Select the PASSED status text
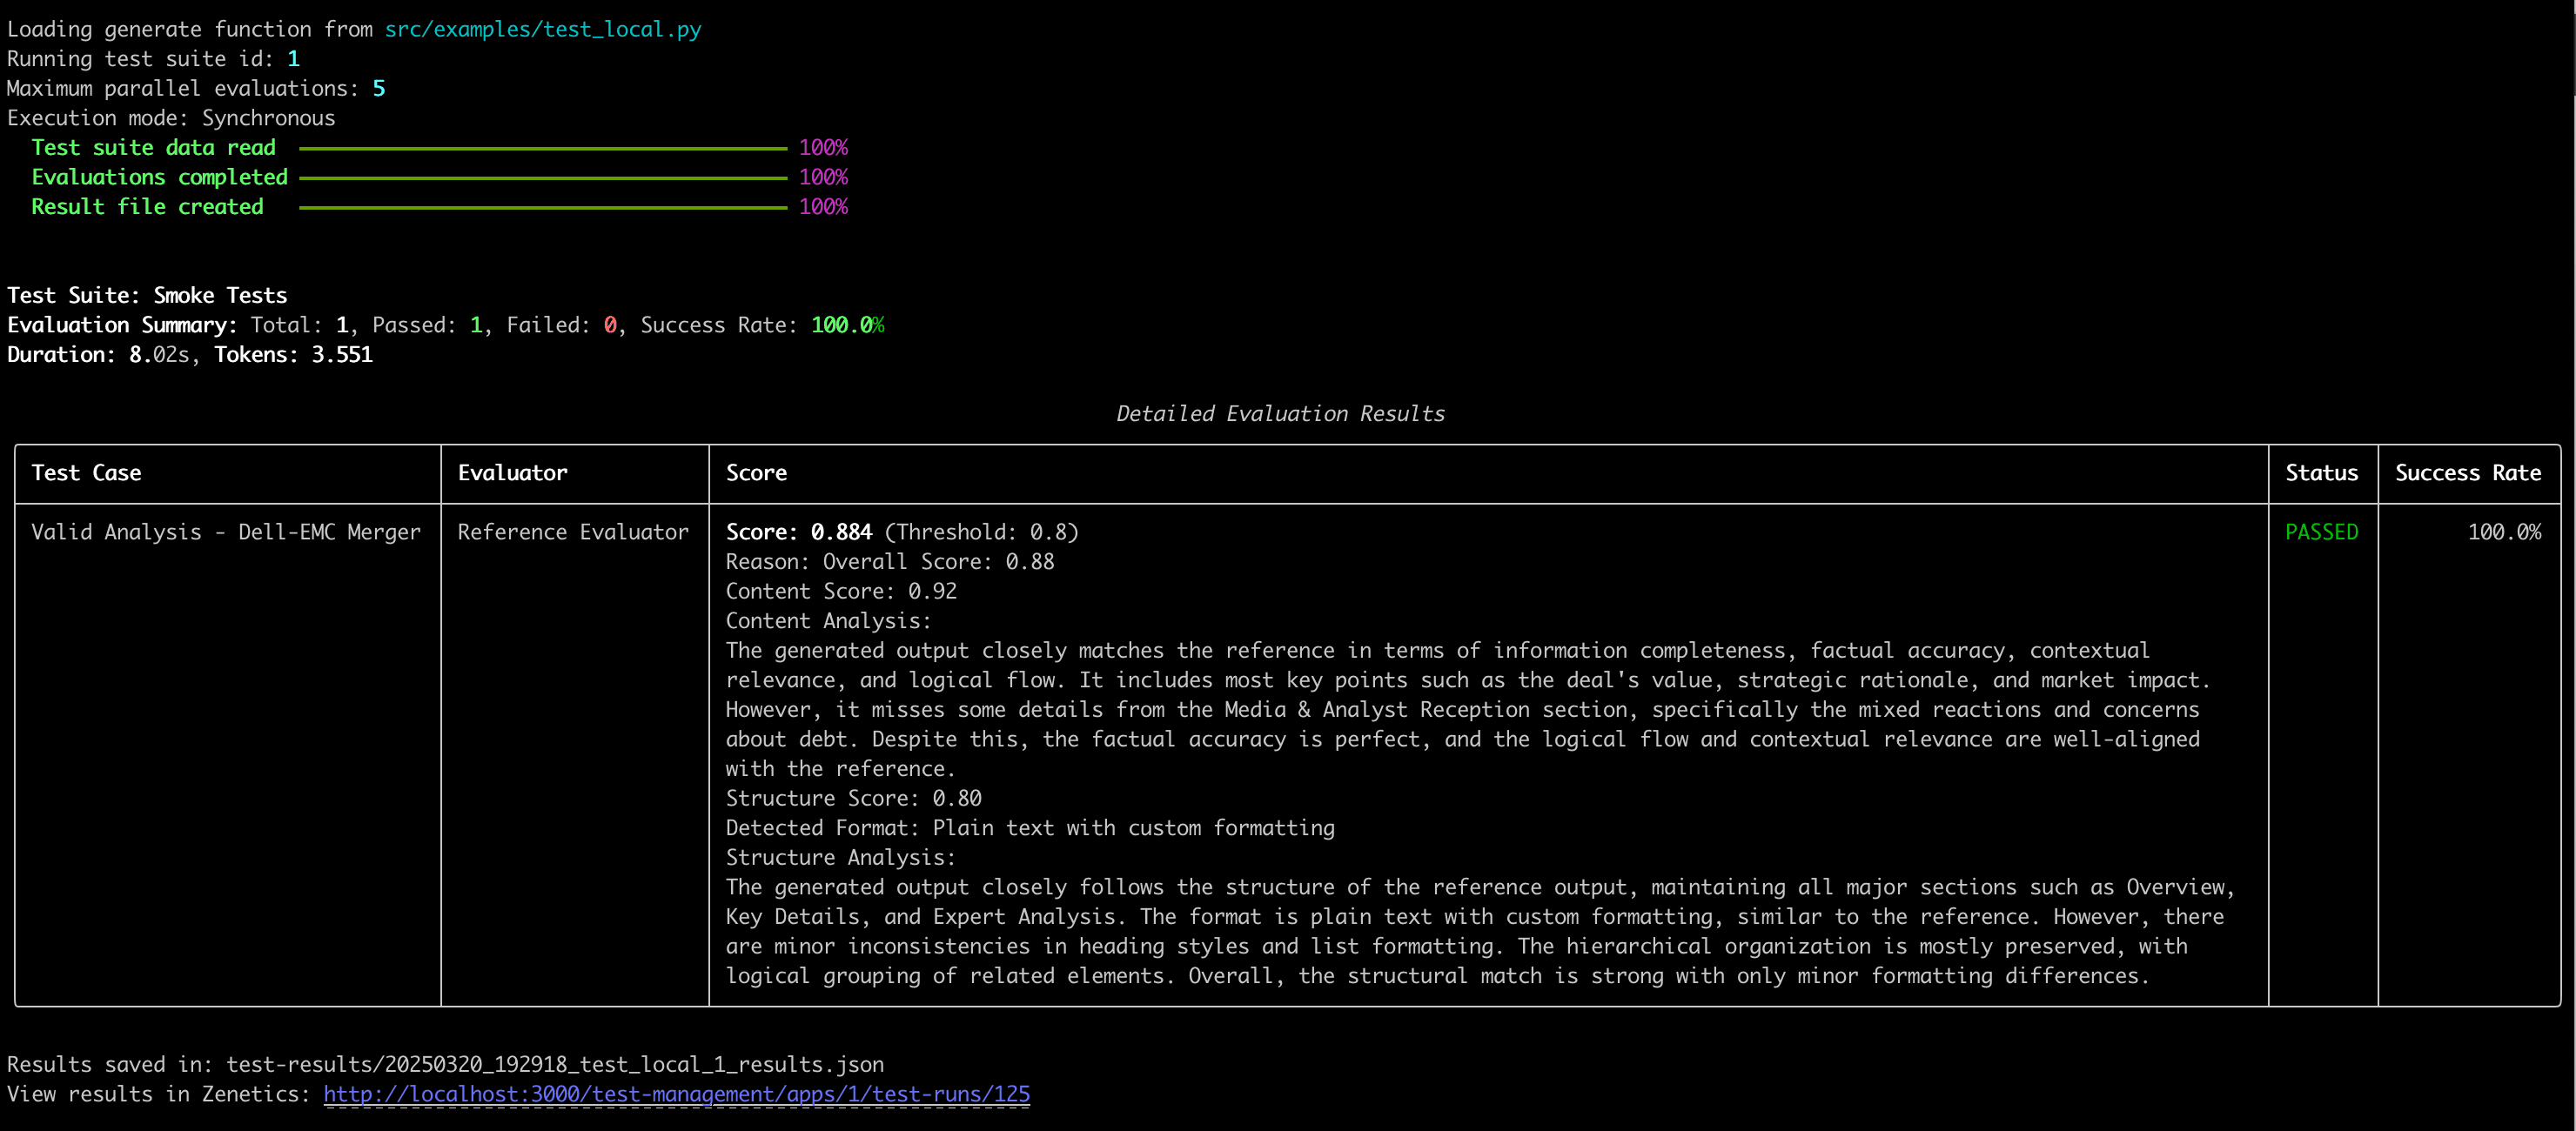2576x1131 pixels. tap(2322, 532)
